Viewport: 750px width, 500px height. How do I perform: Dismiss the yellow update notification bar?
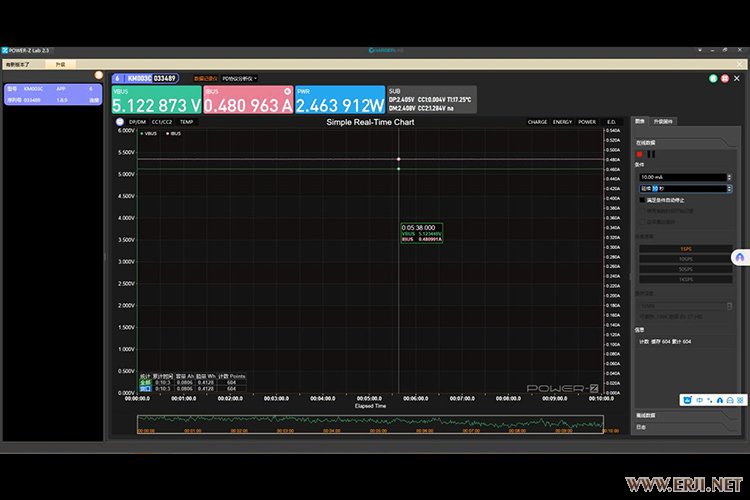coord(740,63)
